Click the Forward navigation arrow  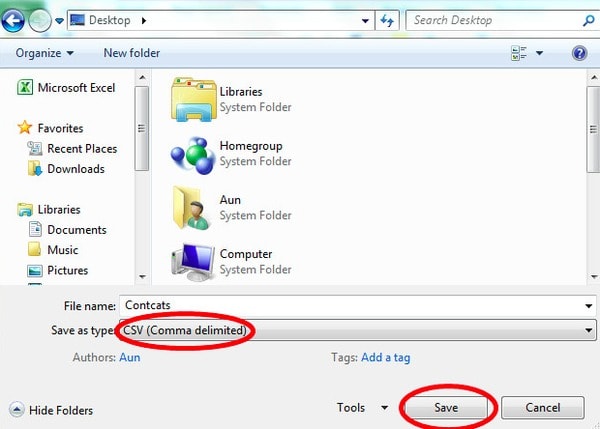(40, 20)
